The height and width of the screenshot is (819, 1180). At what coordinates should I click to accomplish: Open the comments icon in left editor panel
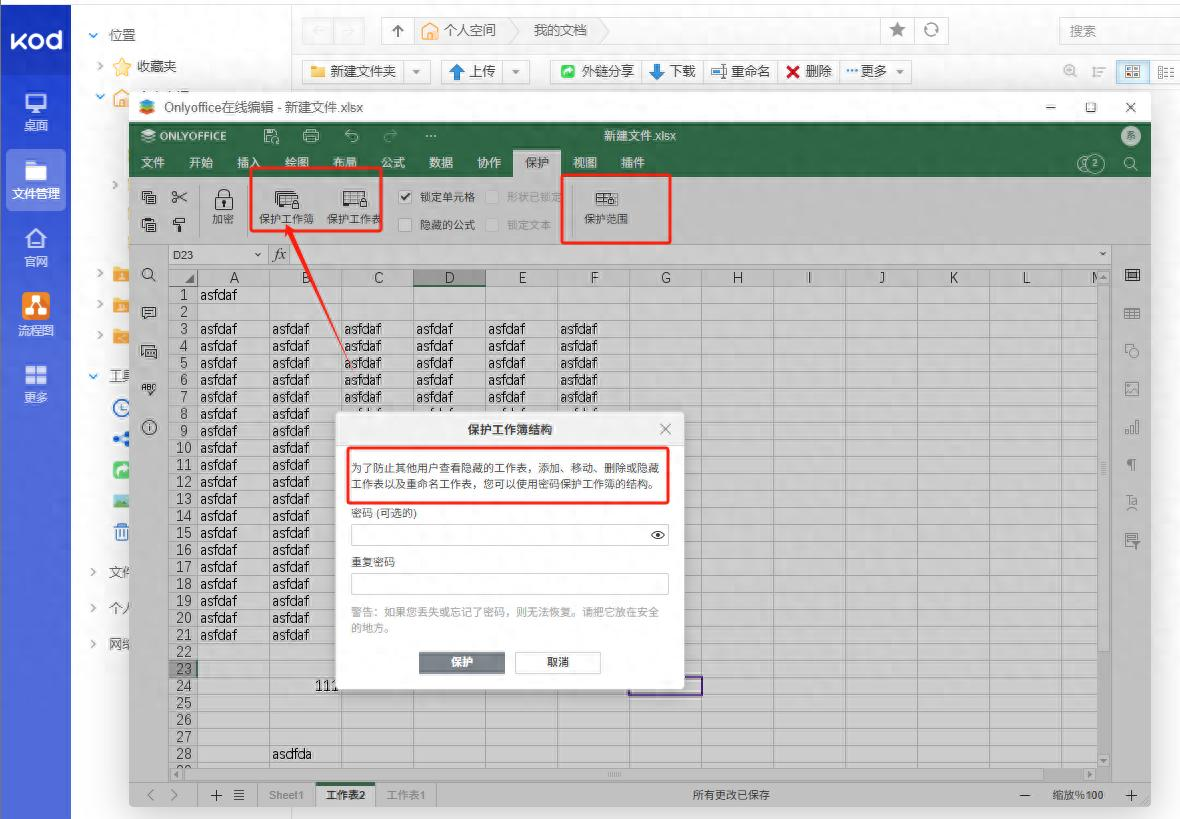[149, 313]
